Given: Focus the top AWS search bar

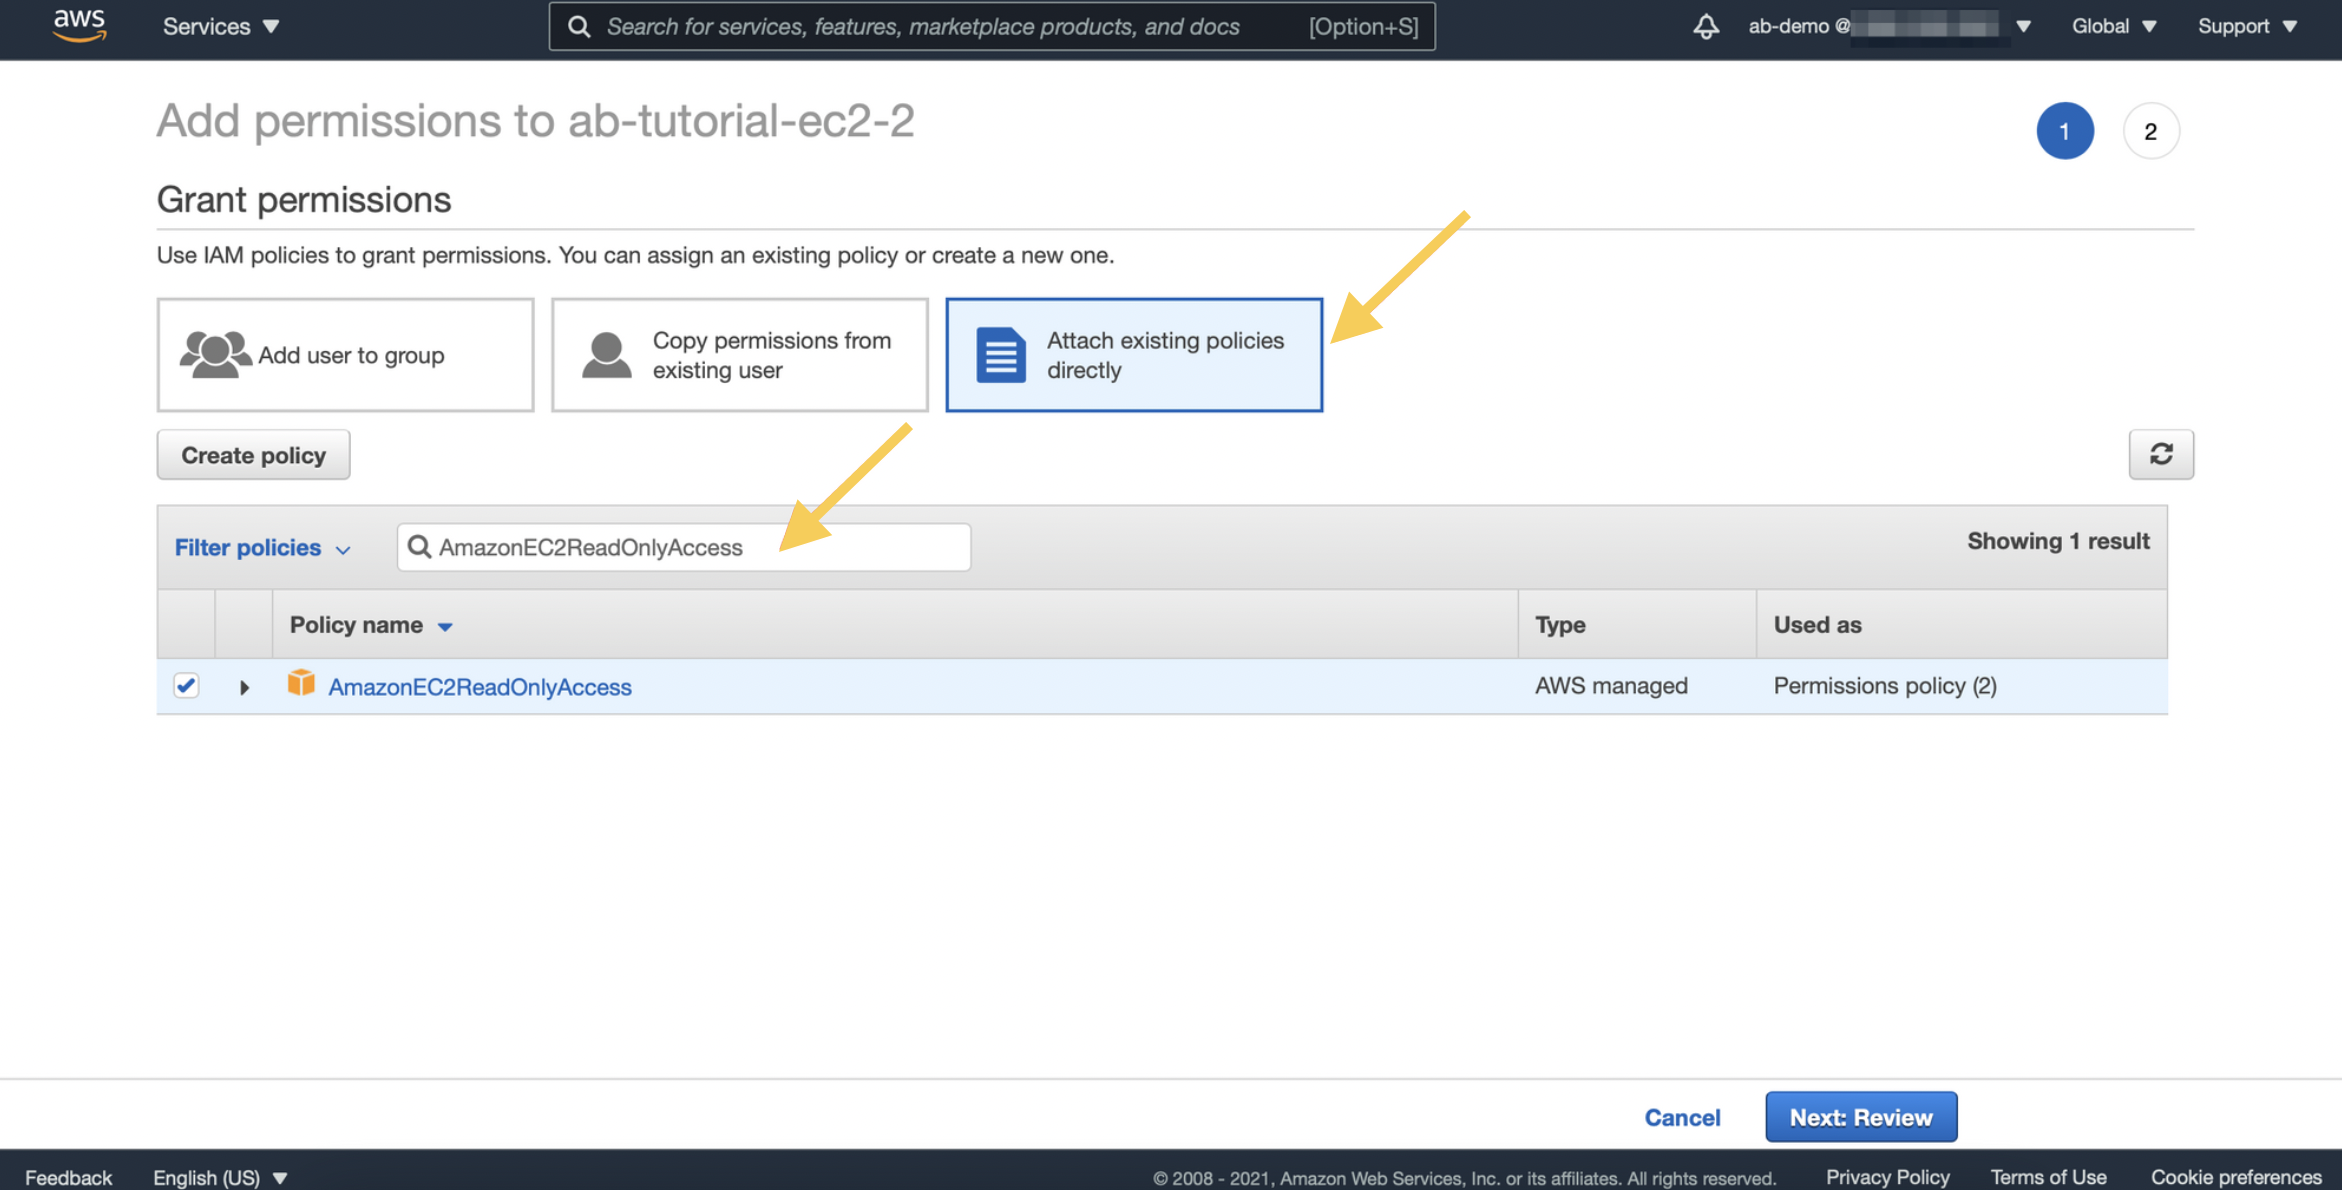Looking at the screenshot, I should [x=992, y=26].
